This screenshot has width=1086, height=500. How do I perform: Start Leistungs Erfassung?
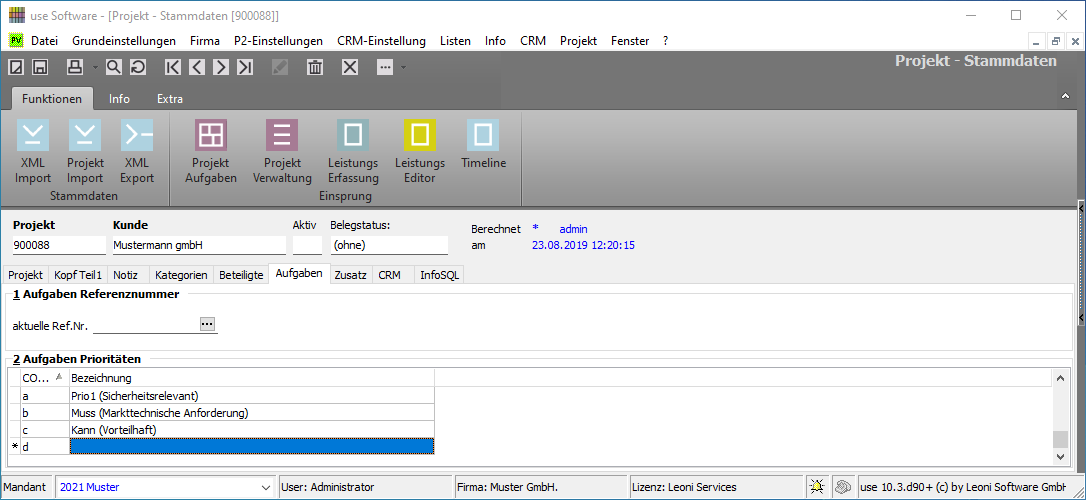tap(353, 152)
